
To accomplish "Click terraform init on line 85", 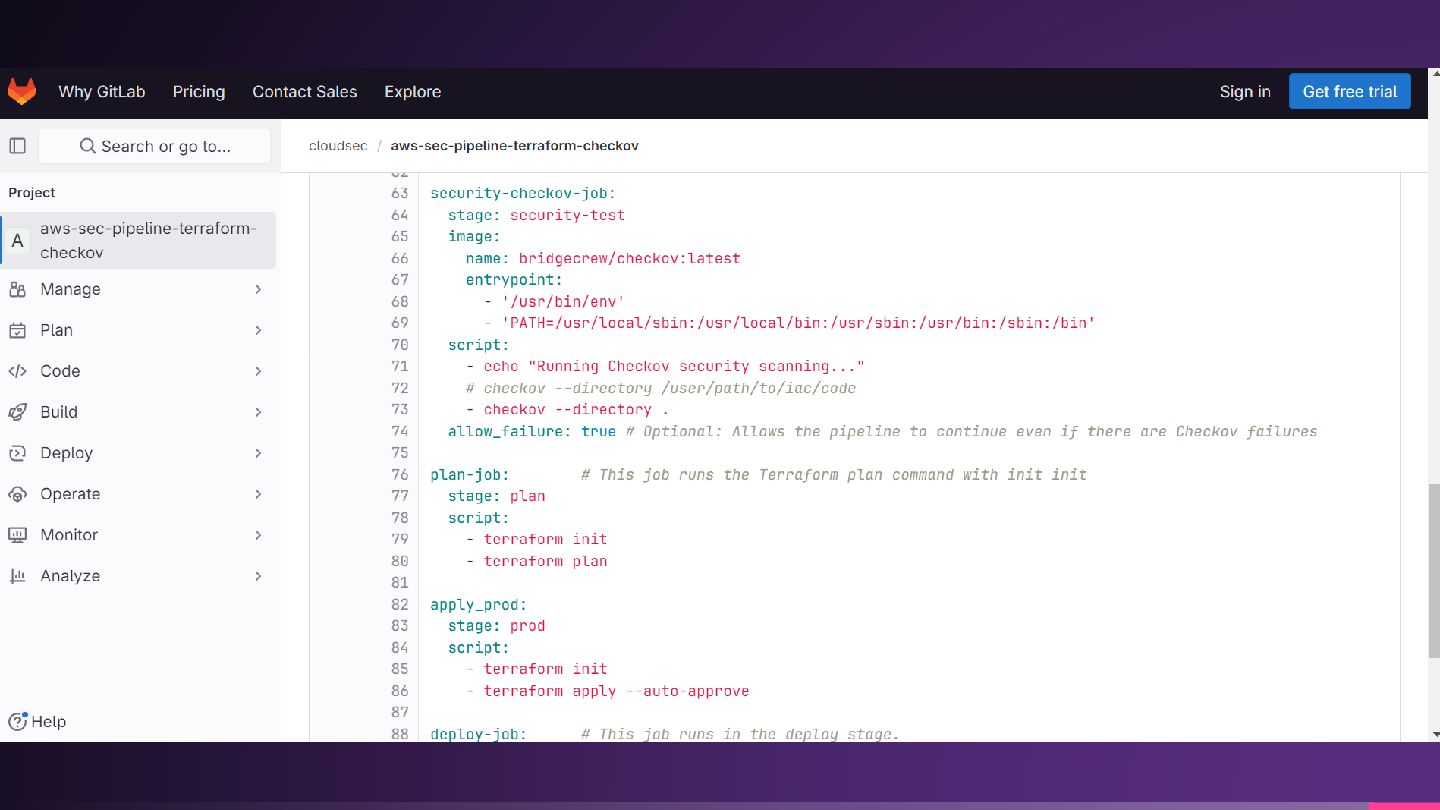I will pyautogui.click(x=546, y=669).
